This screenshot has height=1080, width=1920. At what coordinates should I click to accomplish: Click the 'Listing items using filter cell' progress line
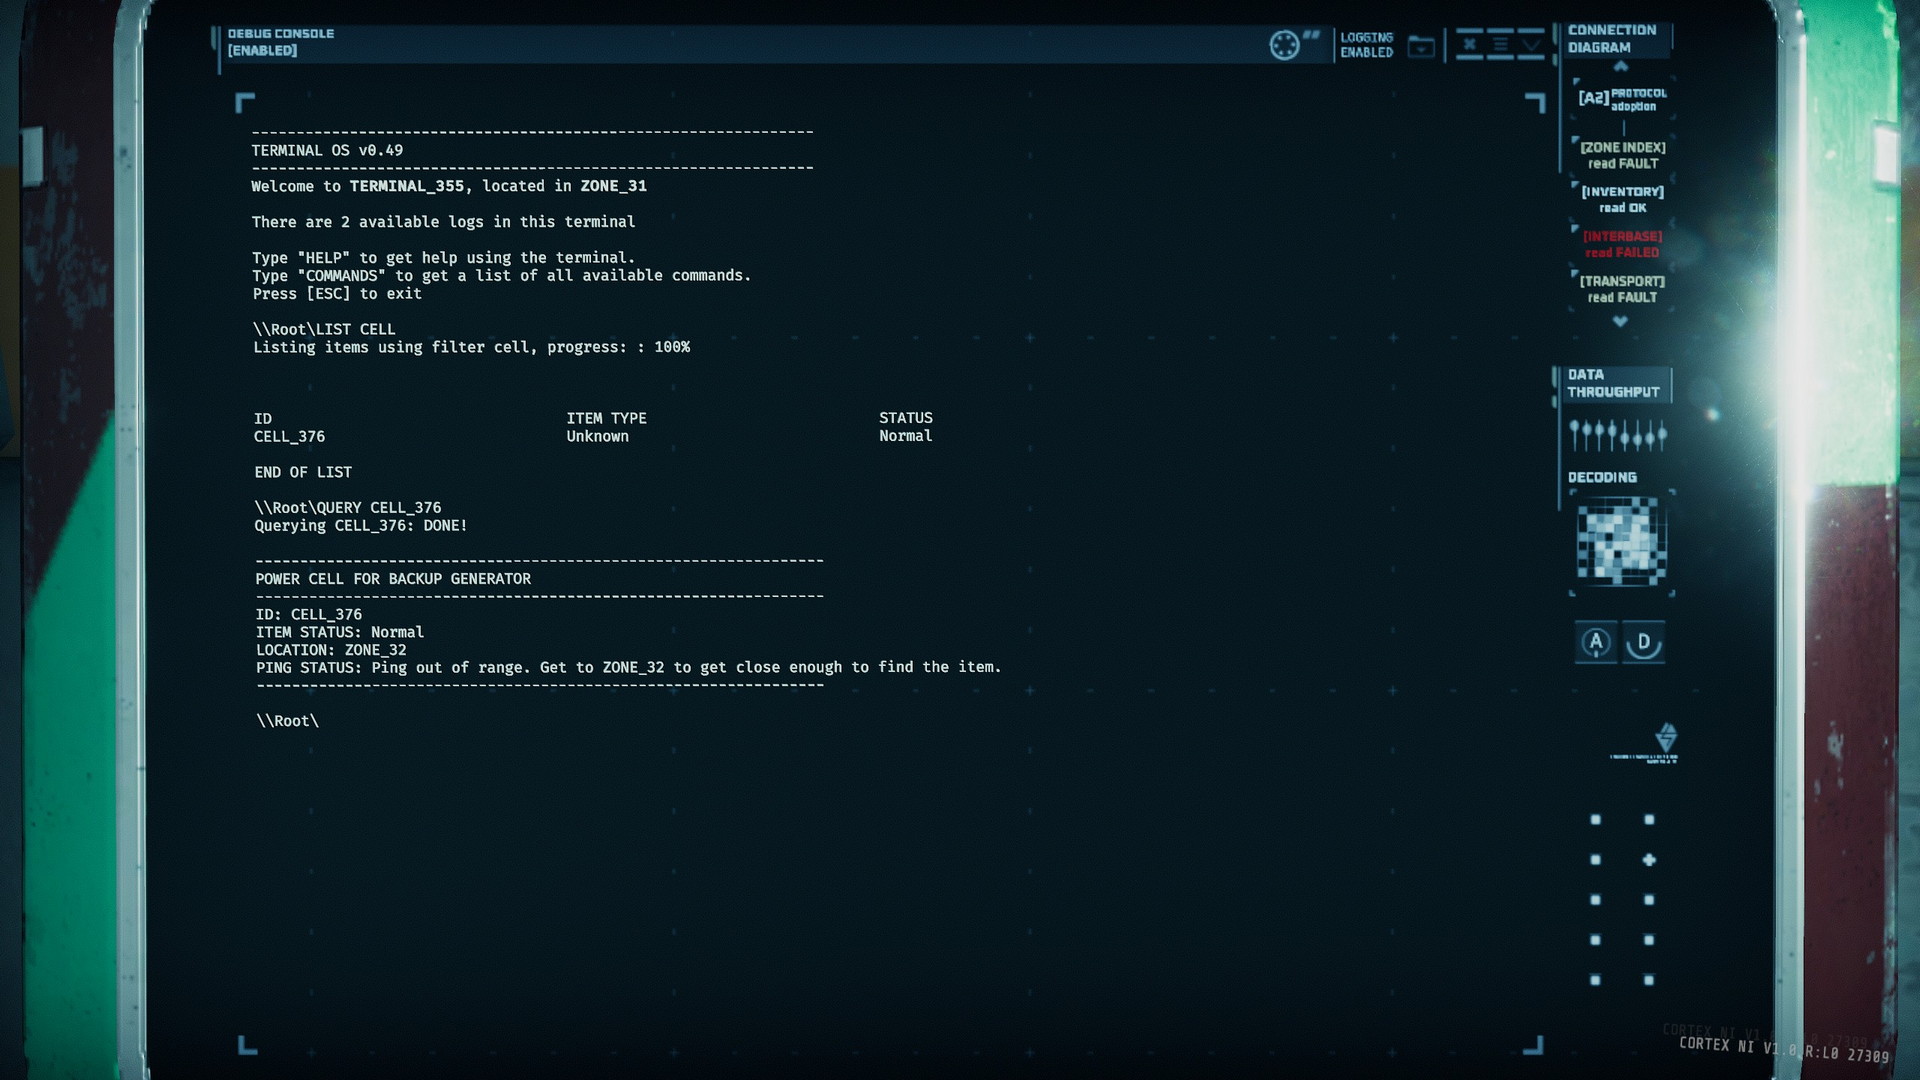pos(471,347)
